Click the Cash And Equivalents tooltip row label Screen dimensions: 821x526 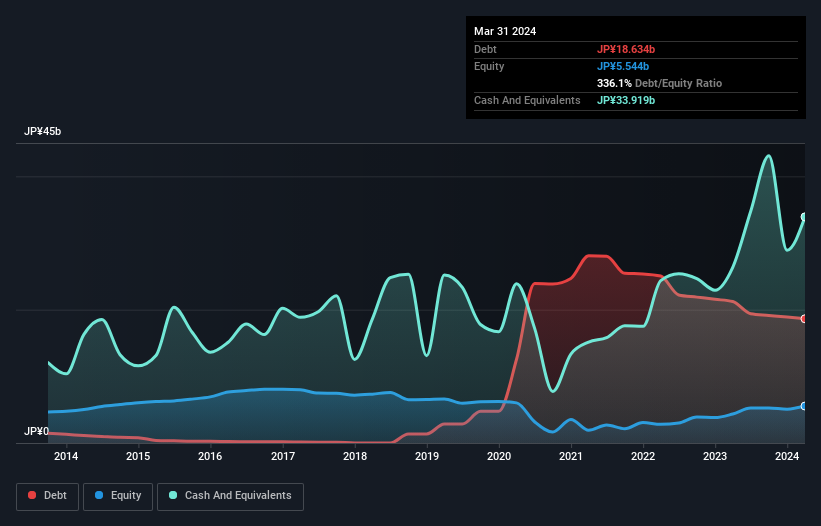click(527, 100)
